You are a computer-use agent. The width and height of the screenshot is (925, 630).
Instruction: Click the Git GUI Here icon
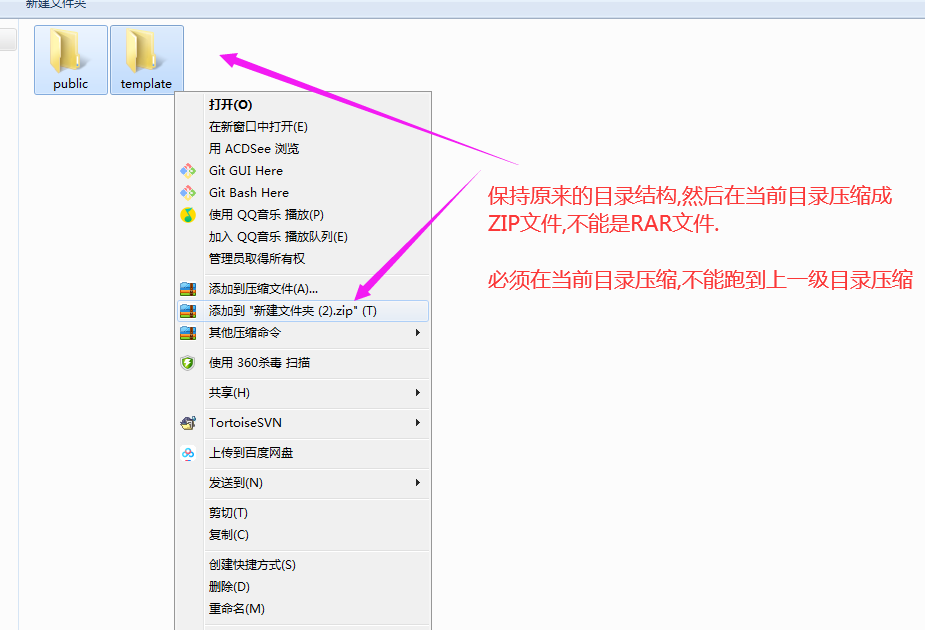(x=187, y=171)
